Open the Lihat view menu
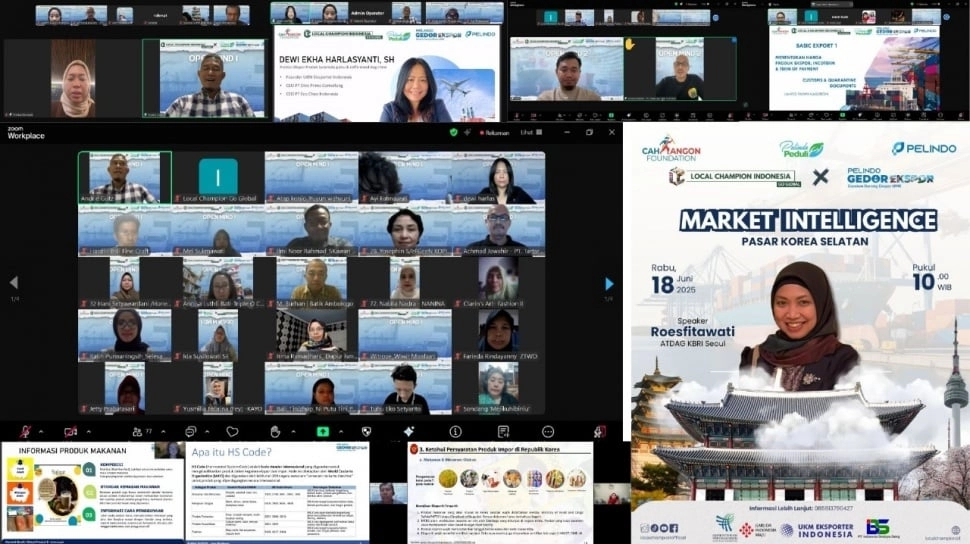Image resolution: width=970 pixels, height=544 pixels. coord(527,132)
